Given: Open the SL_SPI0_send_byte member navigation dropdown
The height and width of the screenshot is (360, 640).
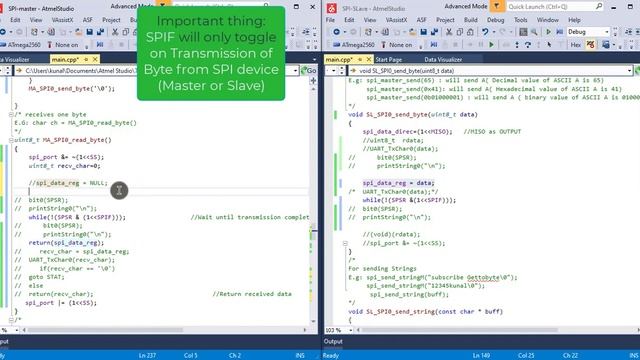Looking at the screenshot, I should pyautogui.click(x=629, y=71).
